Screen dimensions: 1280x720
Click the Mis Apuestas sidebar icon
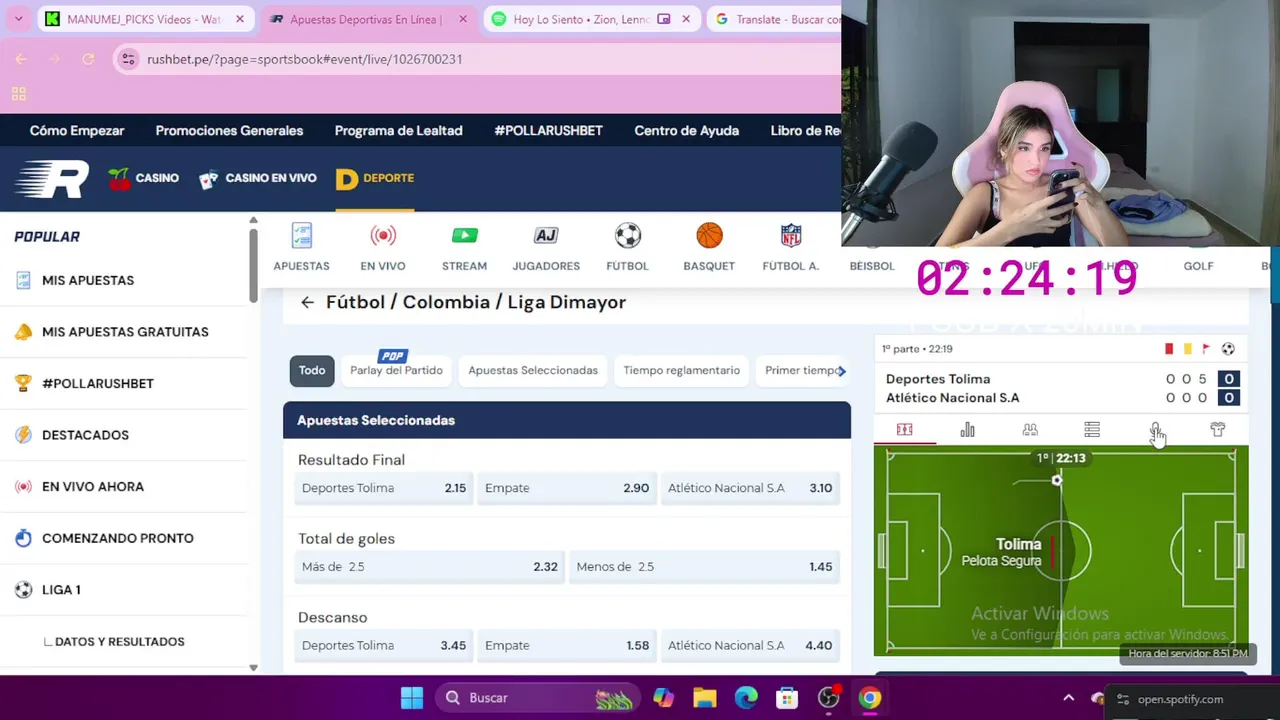point(23,280)
